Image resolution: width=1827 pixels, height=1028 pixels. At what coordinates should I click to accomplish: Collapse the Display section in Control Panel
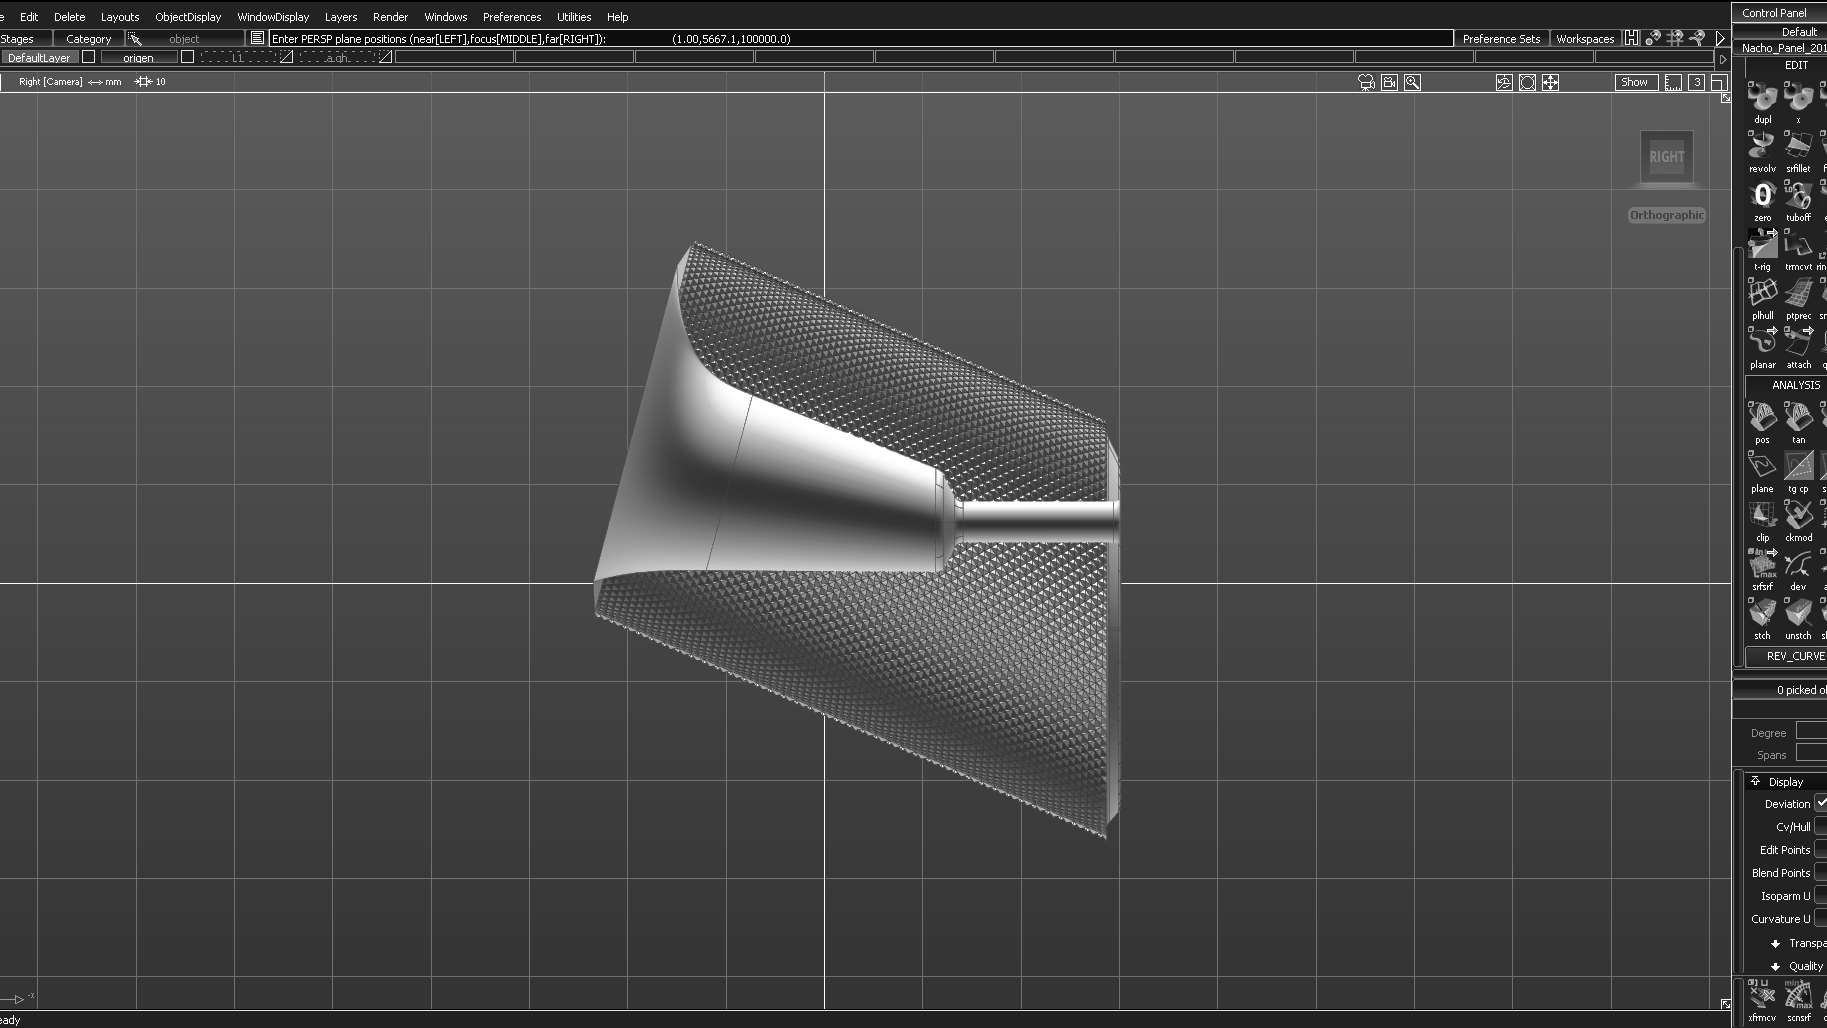tap(1756, 781)
